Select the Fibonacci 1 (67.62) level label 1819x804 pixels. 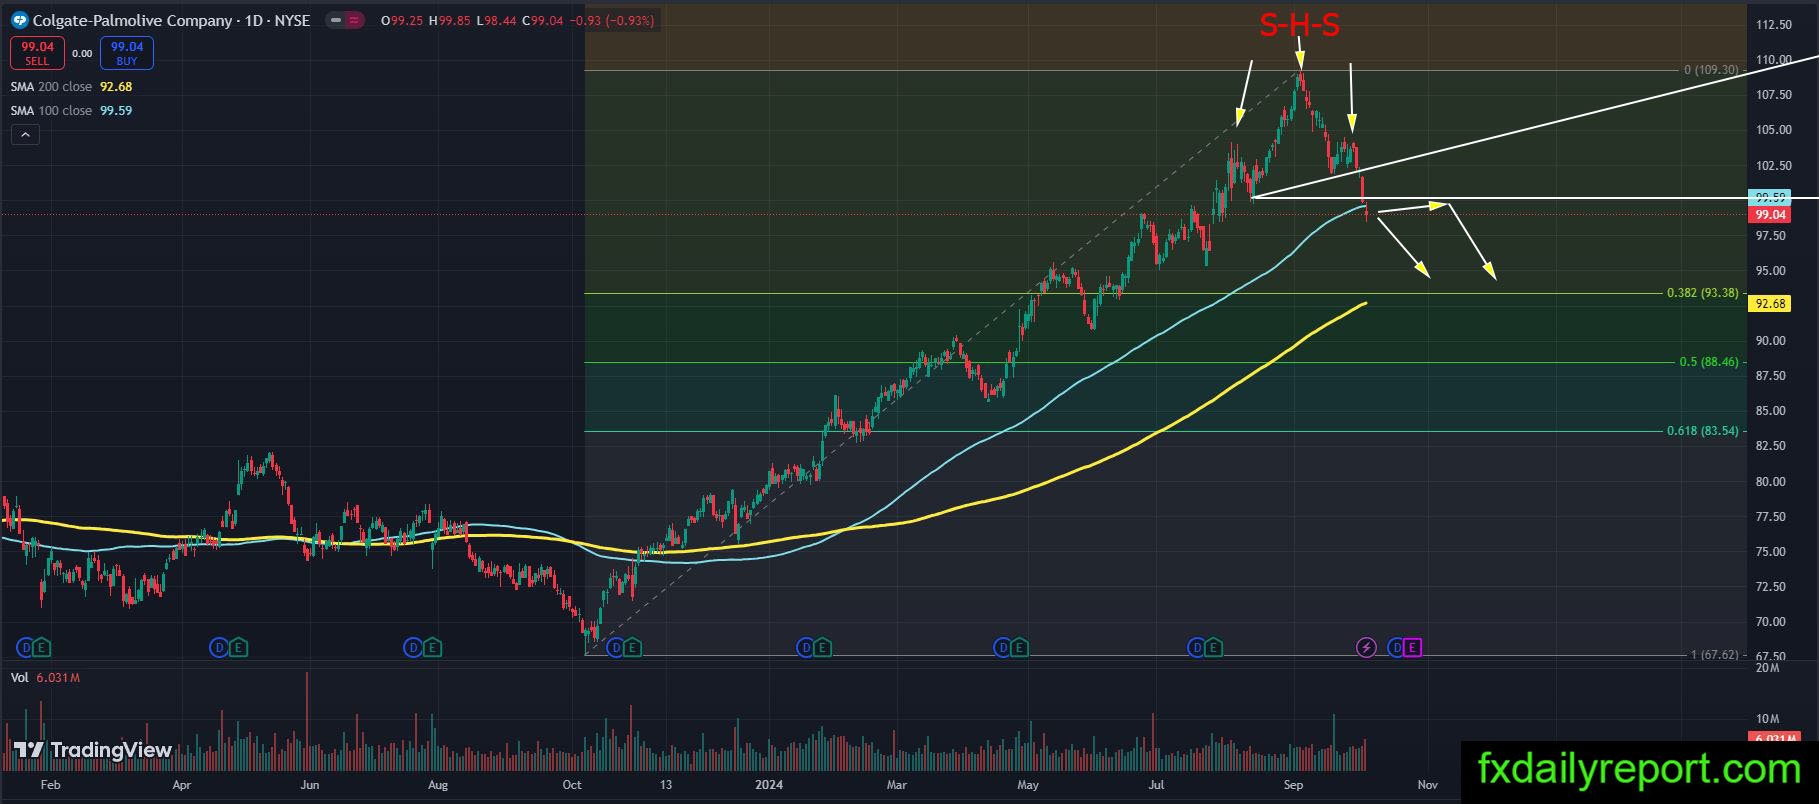pyautogui.click(x=1714, y=656)
